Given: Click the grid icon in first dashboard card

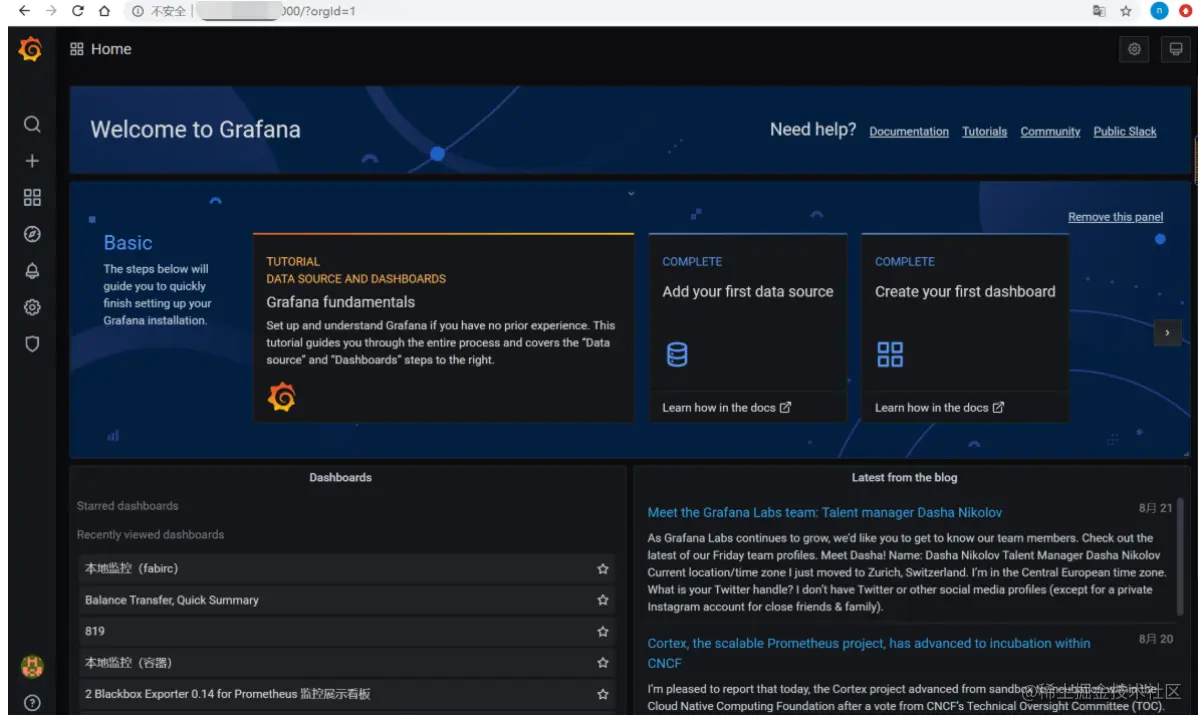Looking at the screenshot, I should (890, 354).
